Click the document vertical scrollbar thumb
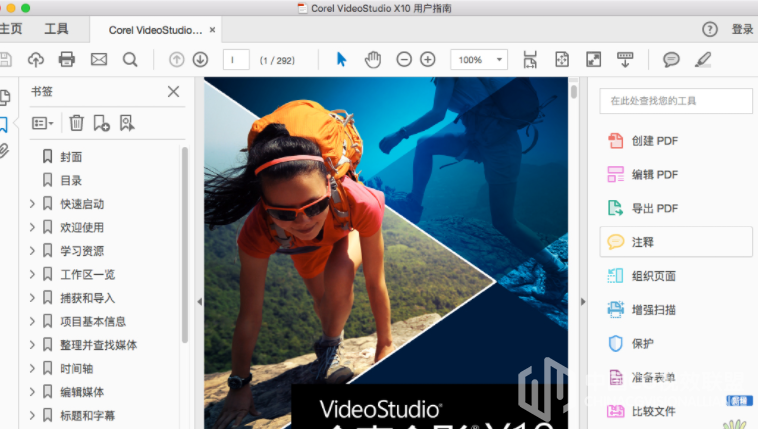The height and width of the screenshot is (429, 758). [574, 91]
